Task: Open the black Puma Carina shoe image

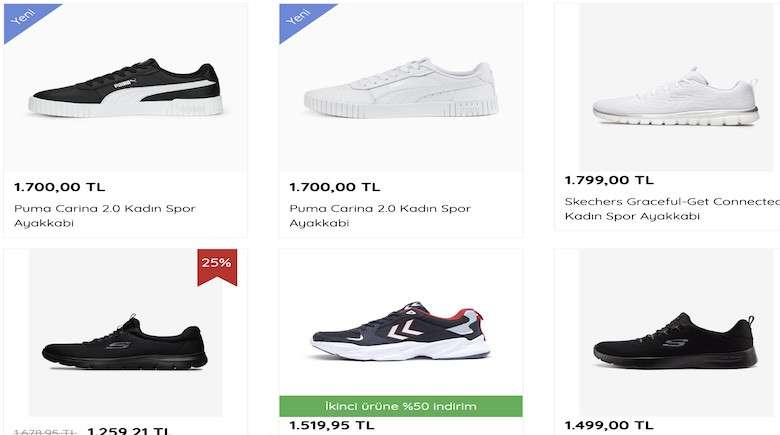Action: [x=124, y=88]
